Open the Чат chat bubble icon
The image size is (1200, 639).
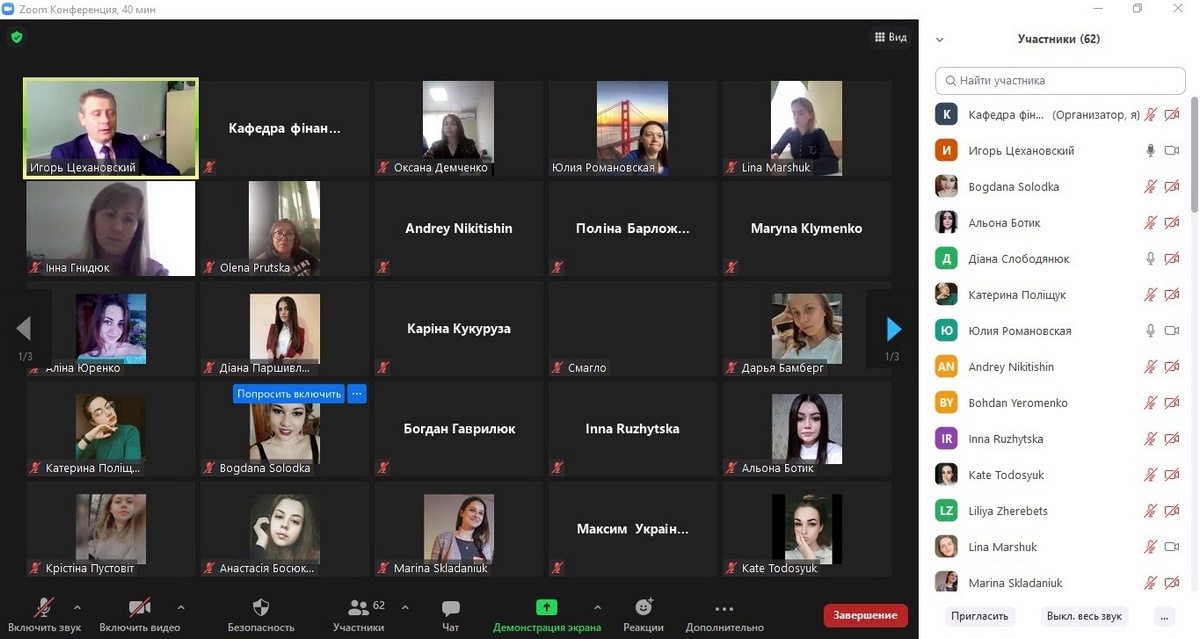451,608
